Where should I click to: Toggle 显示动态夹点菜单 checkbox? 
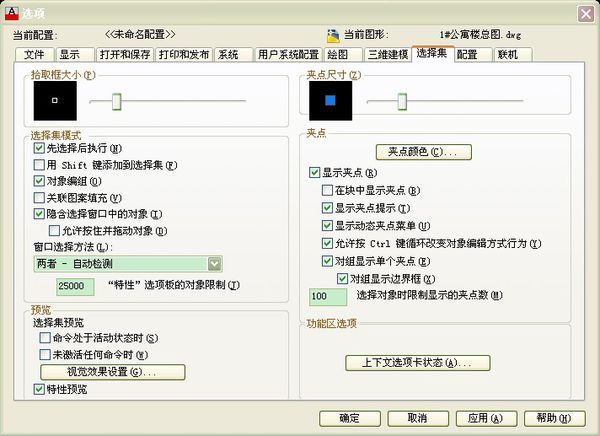[x=327, y=225]
